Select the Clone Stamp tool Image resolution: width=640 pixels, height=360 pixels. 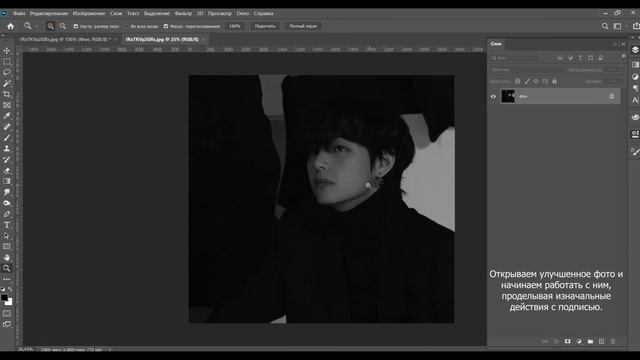point(7,149)
